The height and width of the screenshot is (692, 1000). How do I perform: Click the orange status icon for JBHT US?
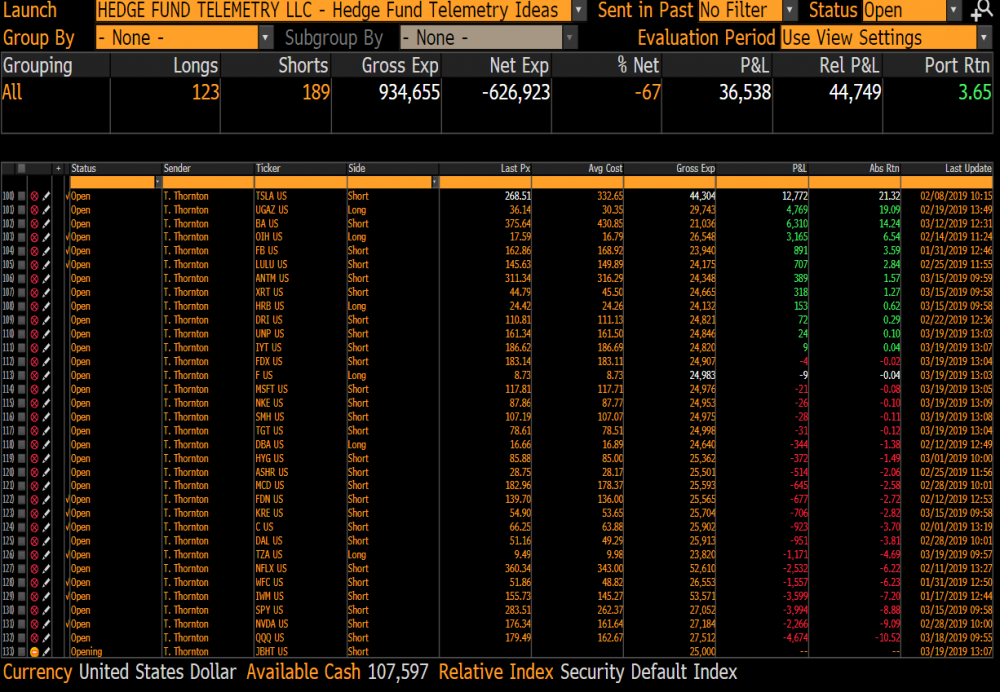pos(34,652)
